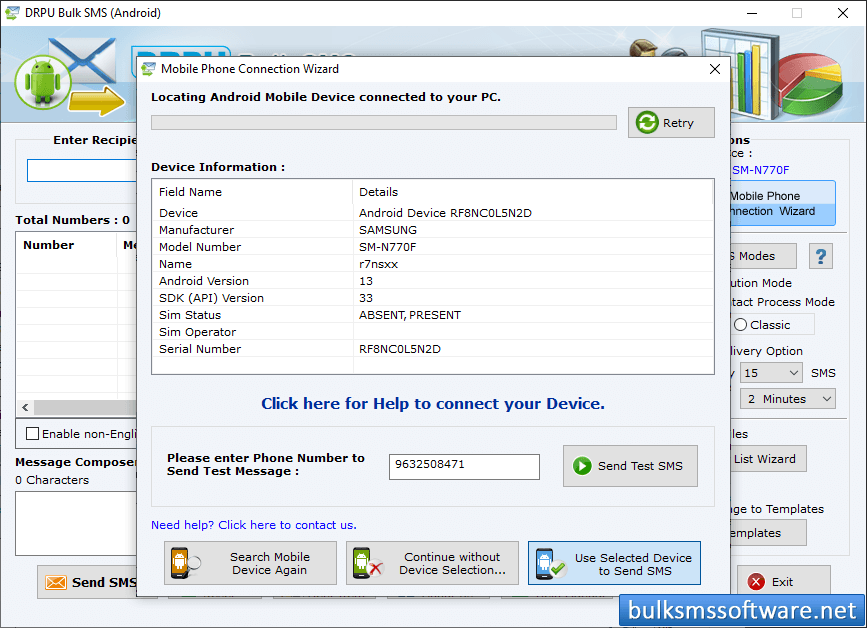Click the SM-N770F device link in main window
The image size is (867, 628).
(760, 170)
